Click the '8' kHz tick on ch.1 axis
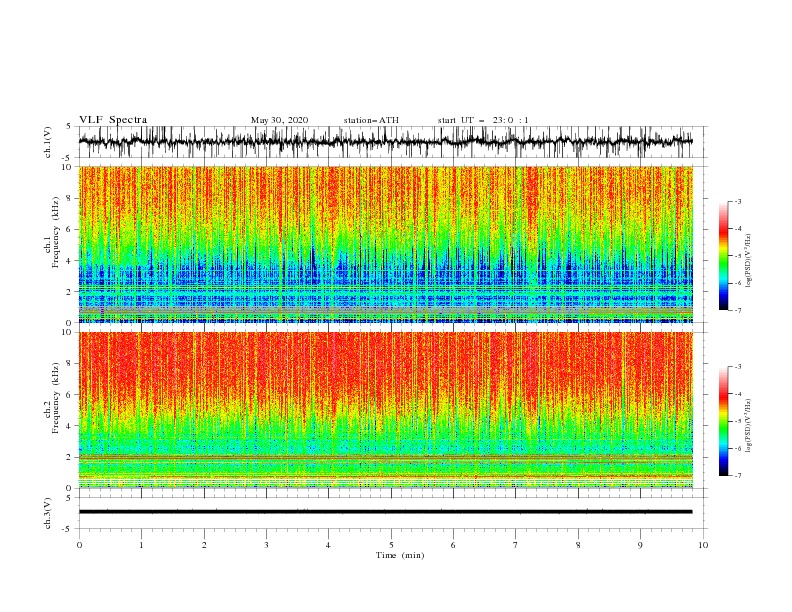 [x=70, y=198]
